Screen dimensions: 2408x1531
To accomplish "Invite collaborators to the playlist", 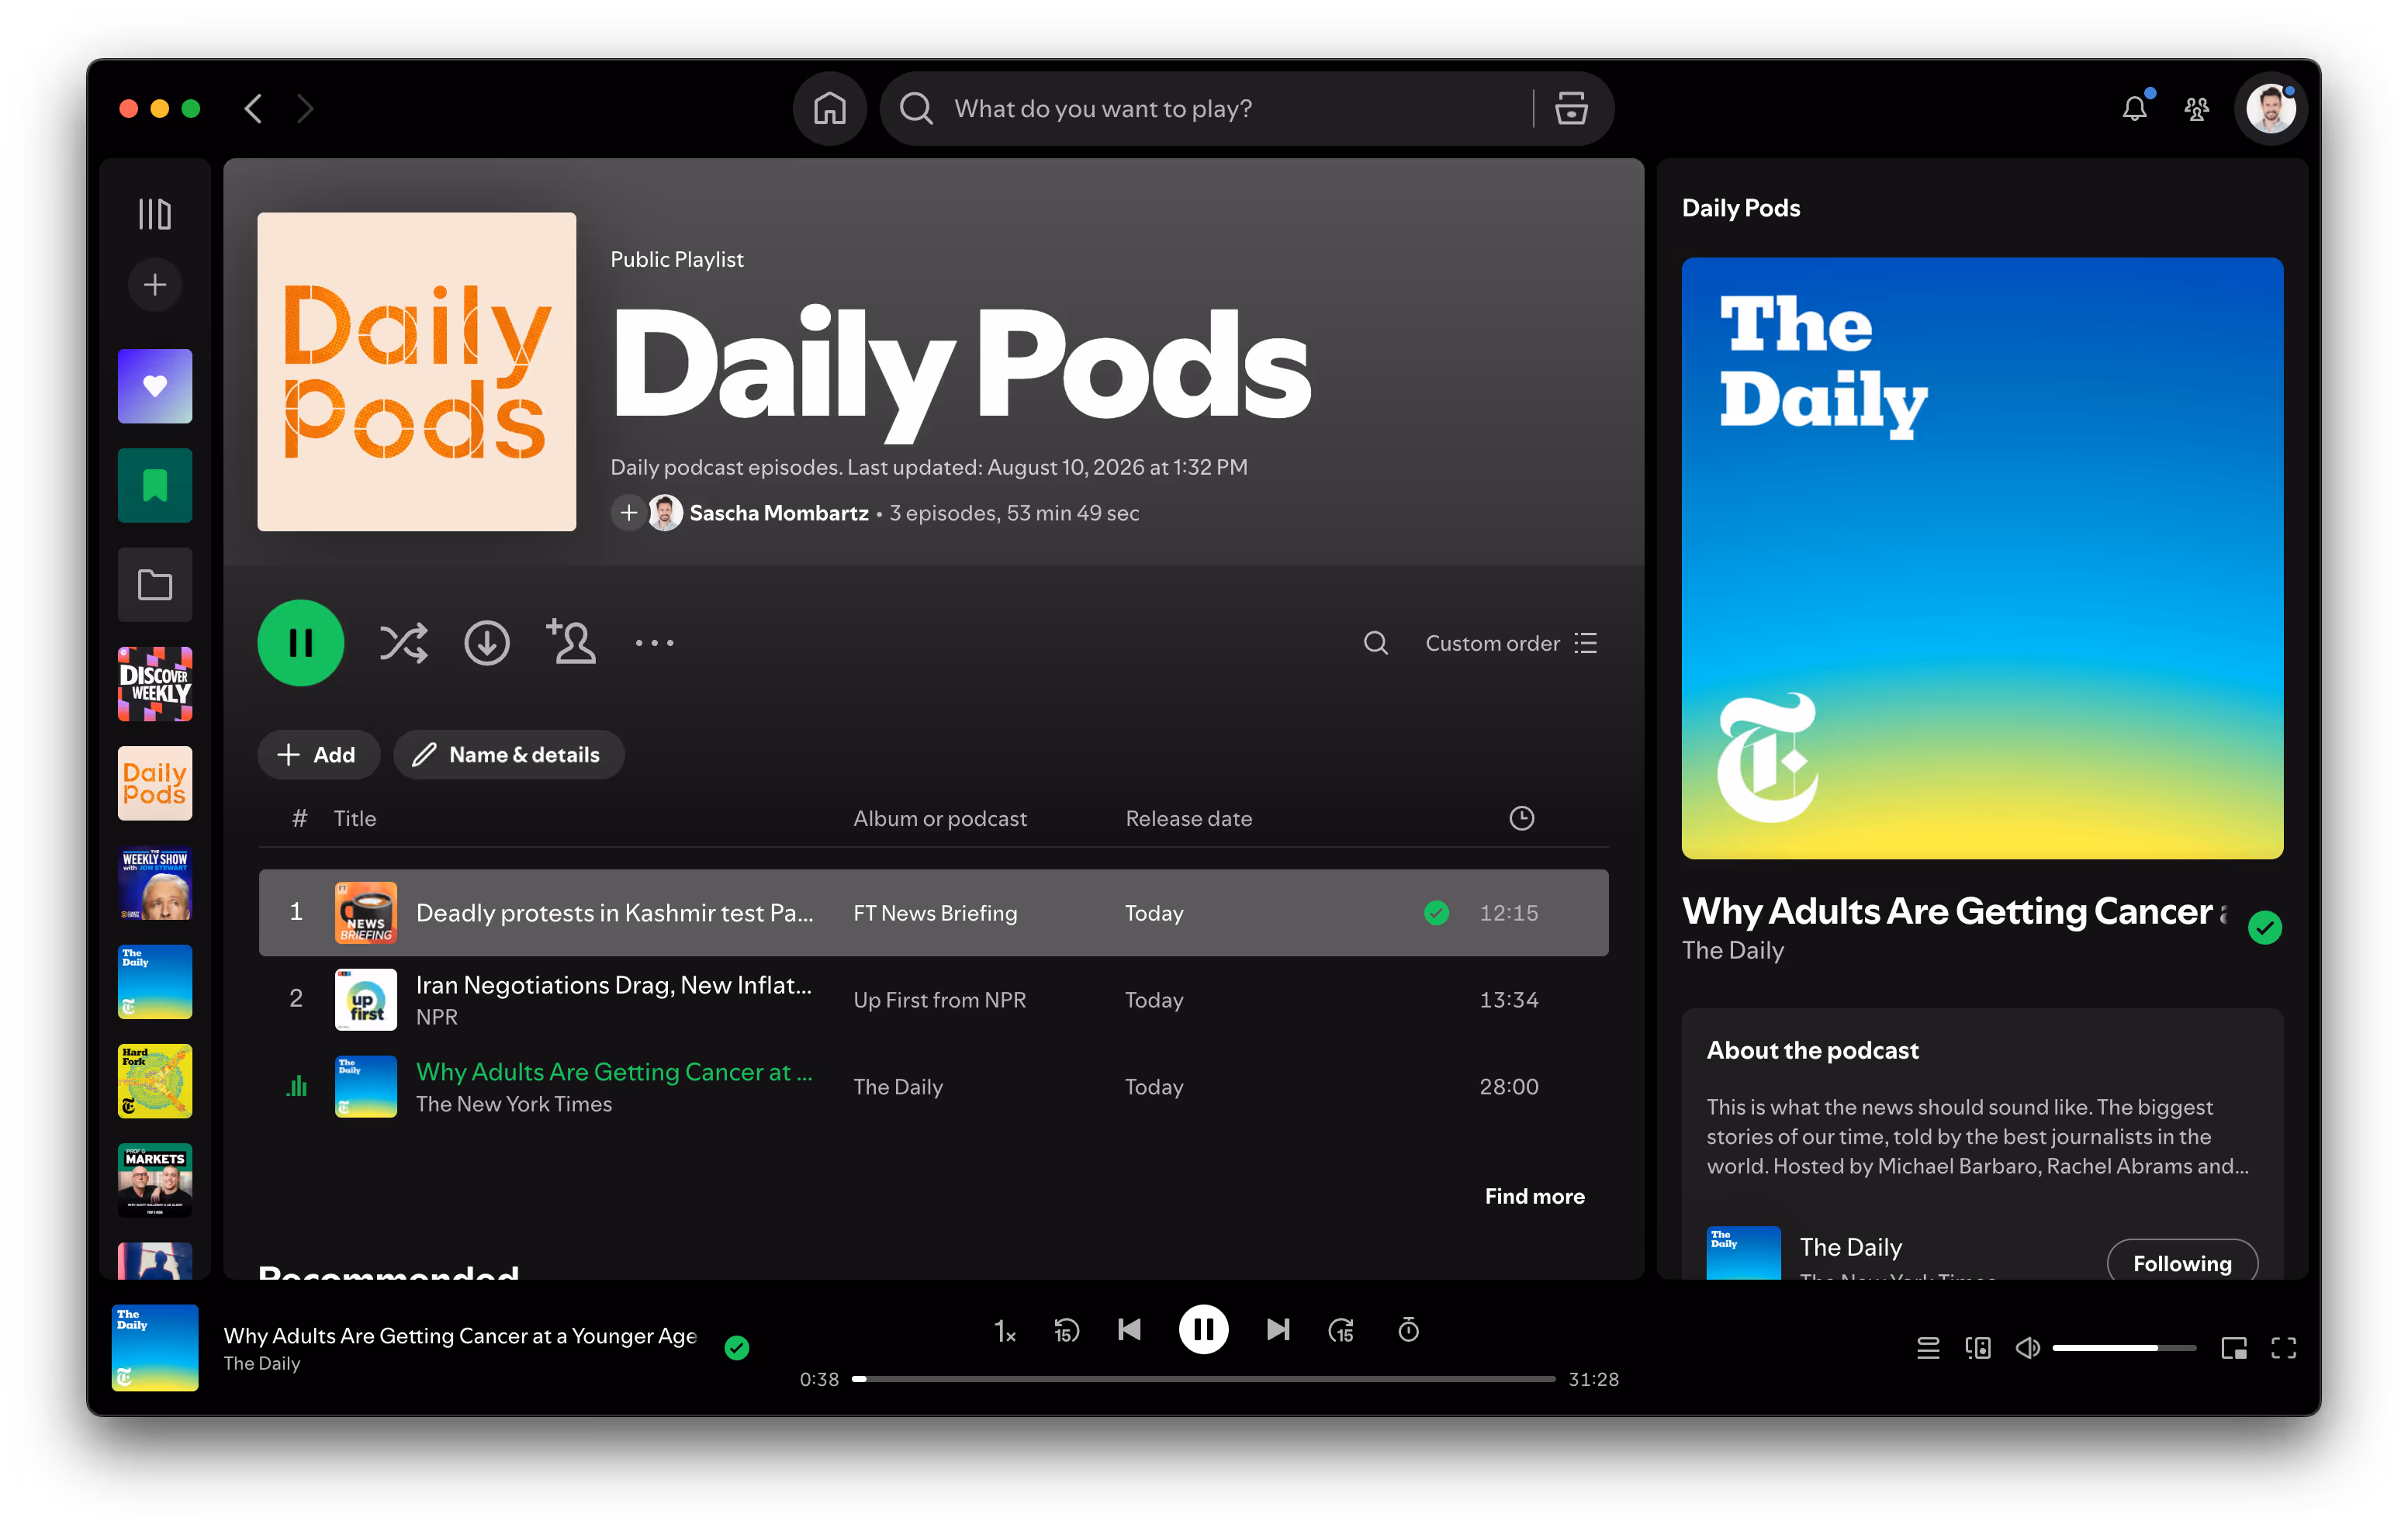I will click(571, 642).
